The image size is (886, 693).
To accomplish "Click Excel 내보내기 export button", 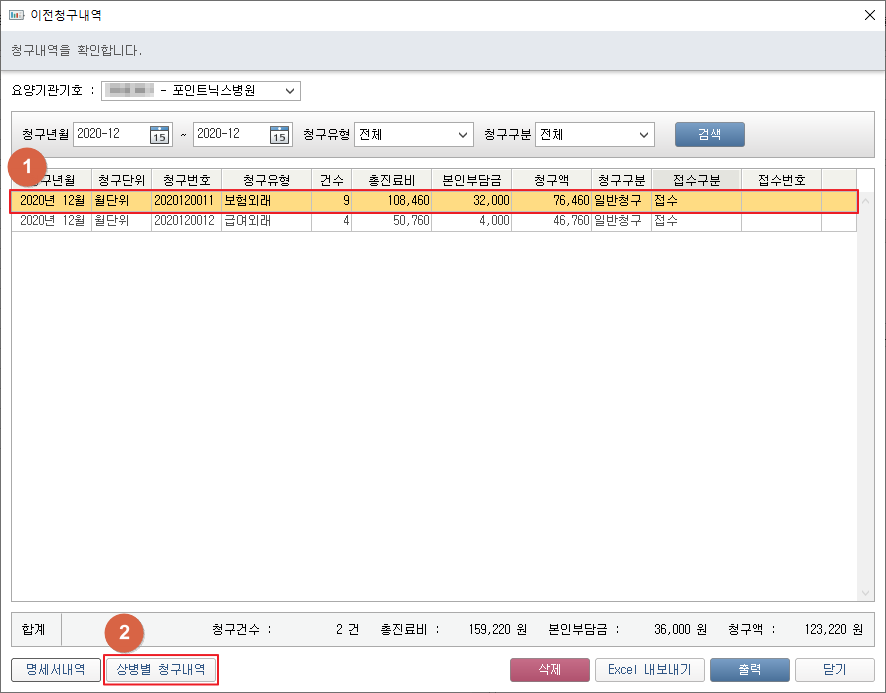I will click(x=649, y=669).
